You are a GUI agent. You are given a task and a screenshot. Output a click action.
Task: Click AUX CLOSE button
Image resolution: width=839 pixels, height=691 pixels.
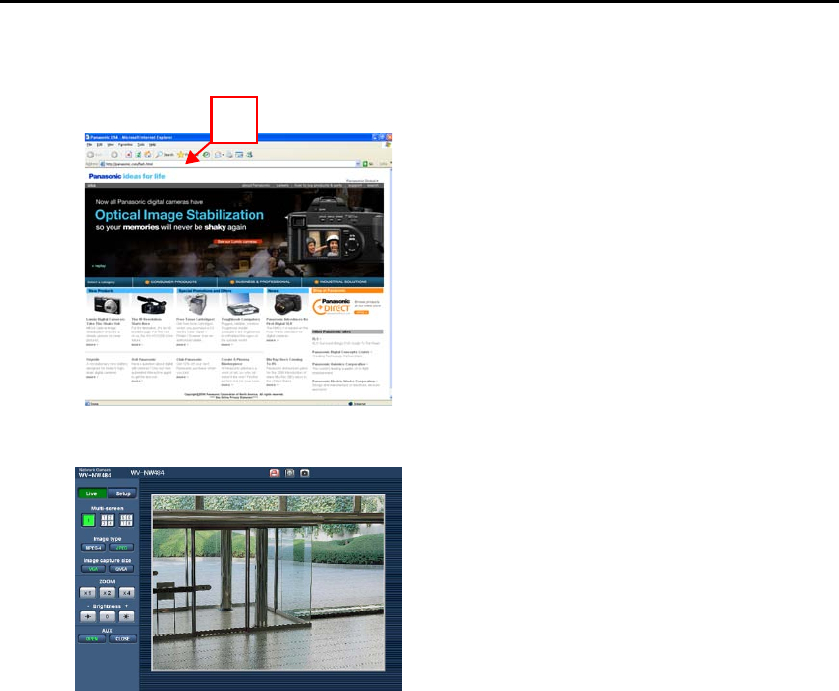tap(123, 639)
